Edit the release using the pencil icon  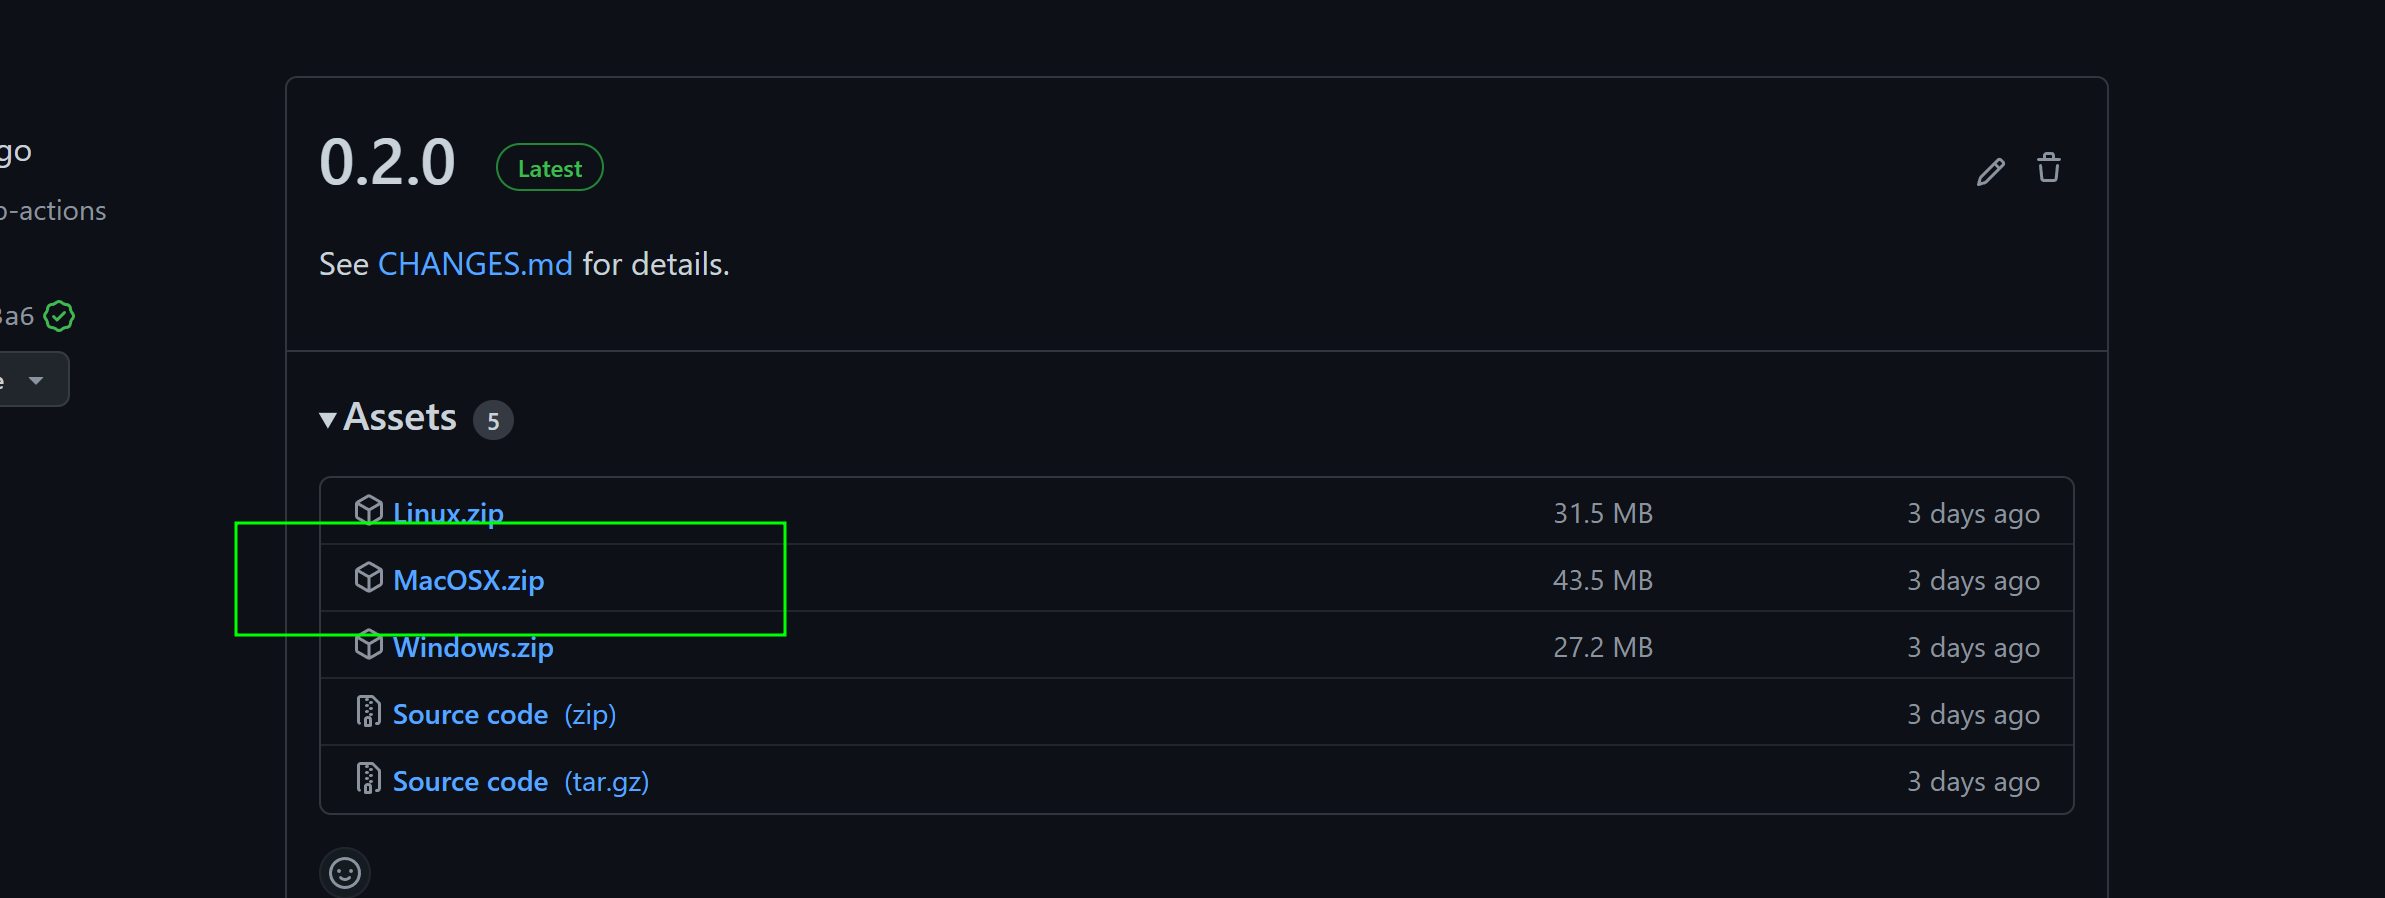tap(1990, 171)
